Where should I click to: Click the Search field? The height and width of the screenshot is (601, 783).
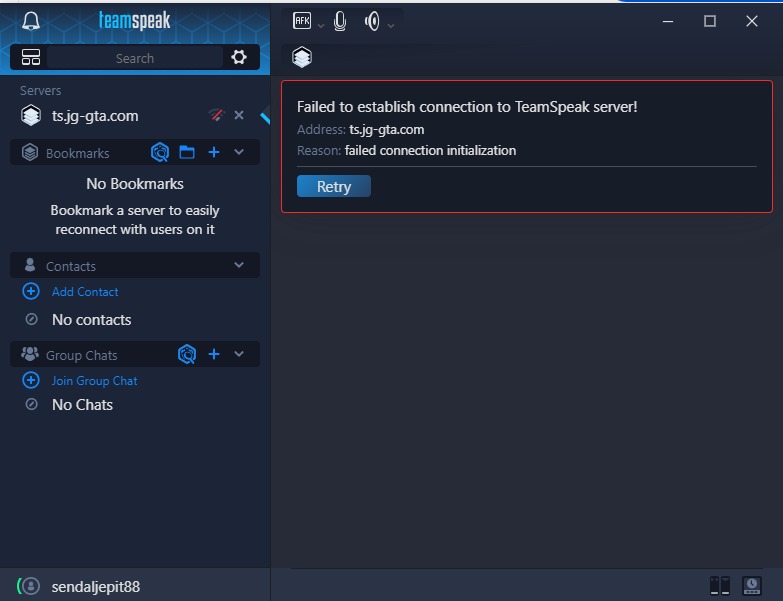[135, 58]
